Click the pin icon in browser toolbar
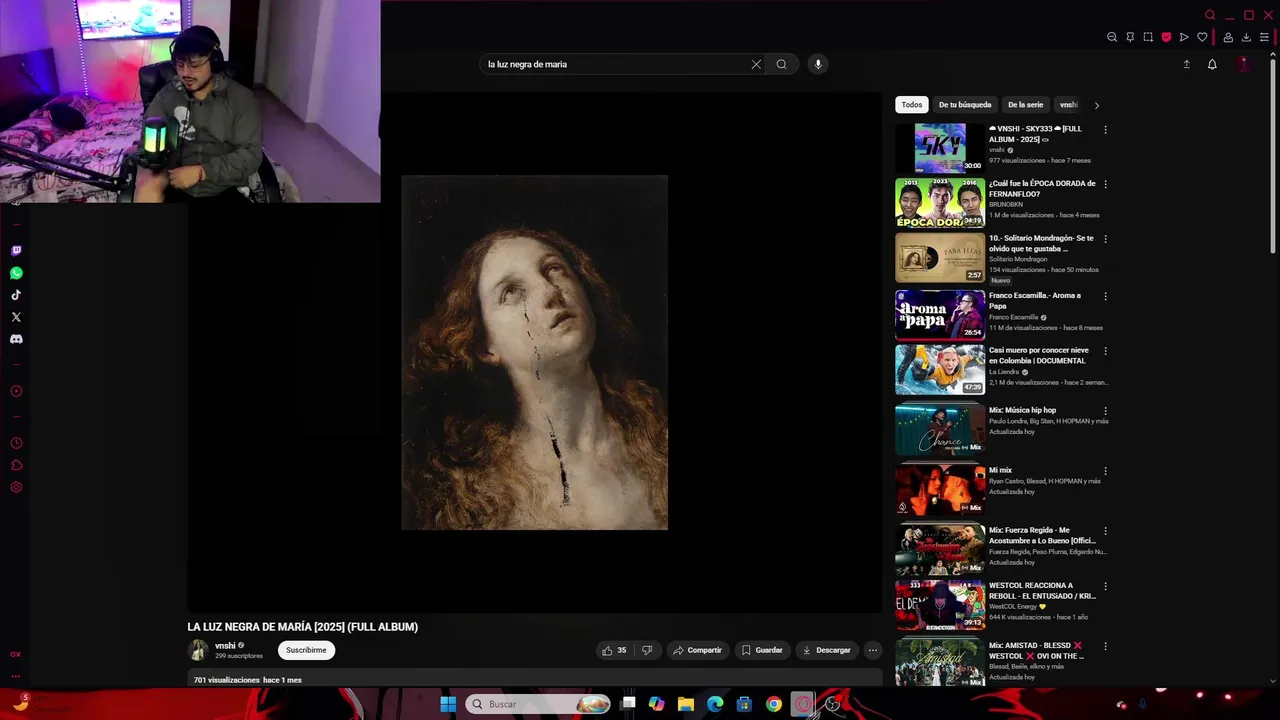The width and height of the screenshot is (1280, 720). (1130, 37)
